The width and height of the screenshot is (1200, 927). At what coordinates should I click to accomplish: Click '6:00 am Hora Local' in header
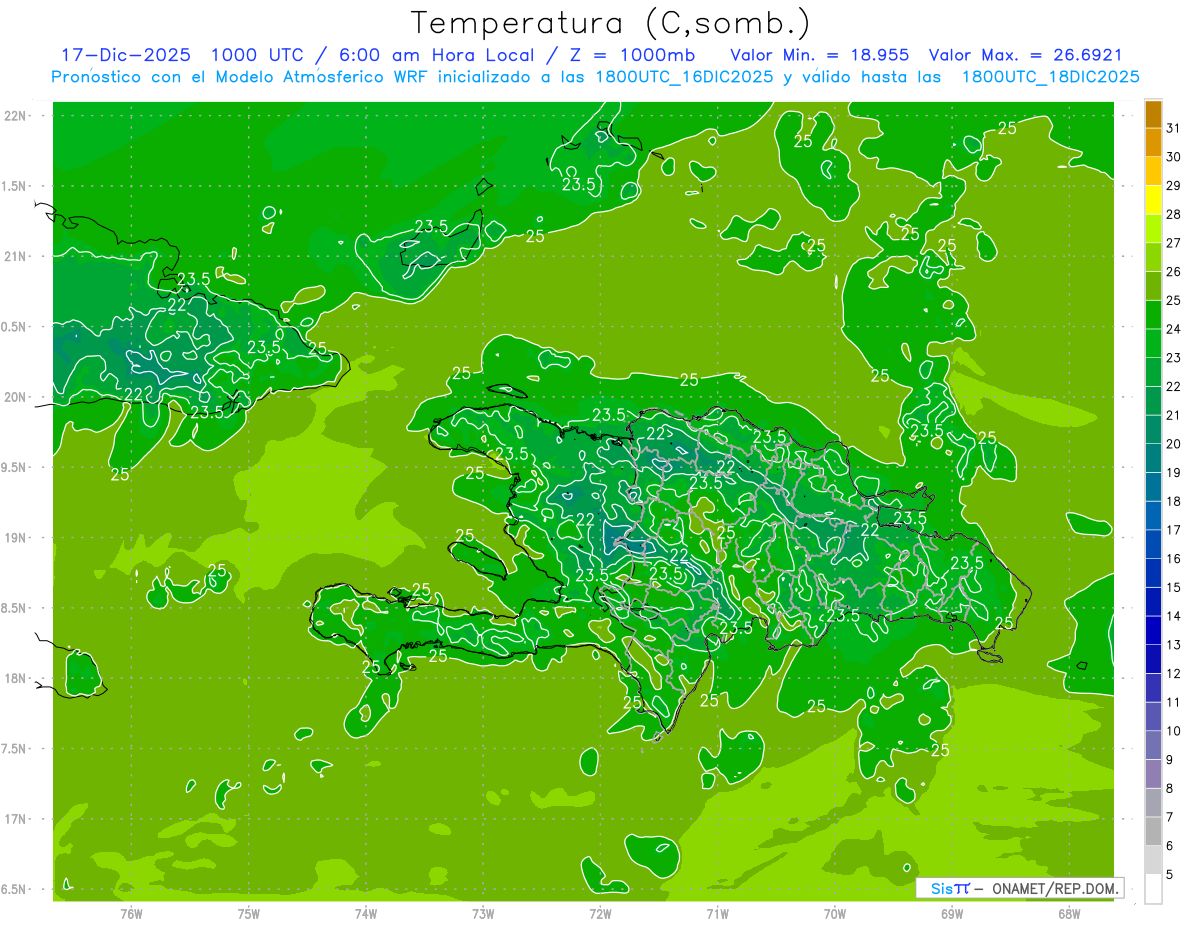436,55
